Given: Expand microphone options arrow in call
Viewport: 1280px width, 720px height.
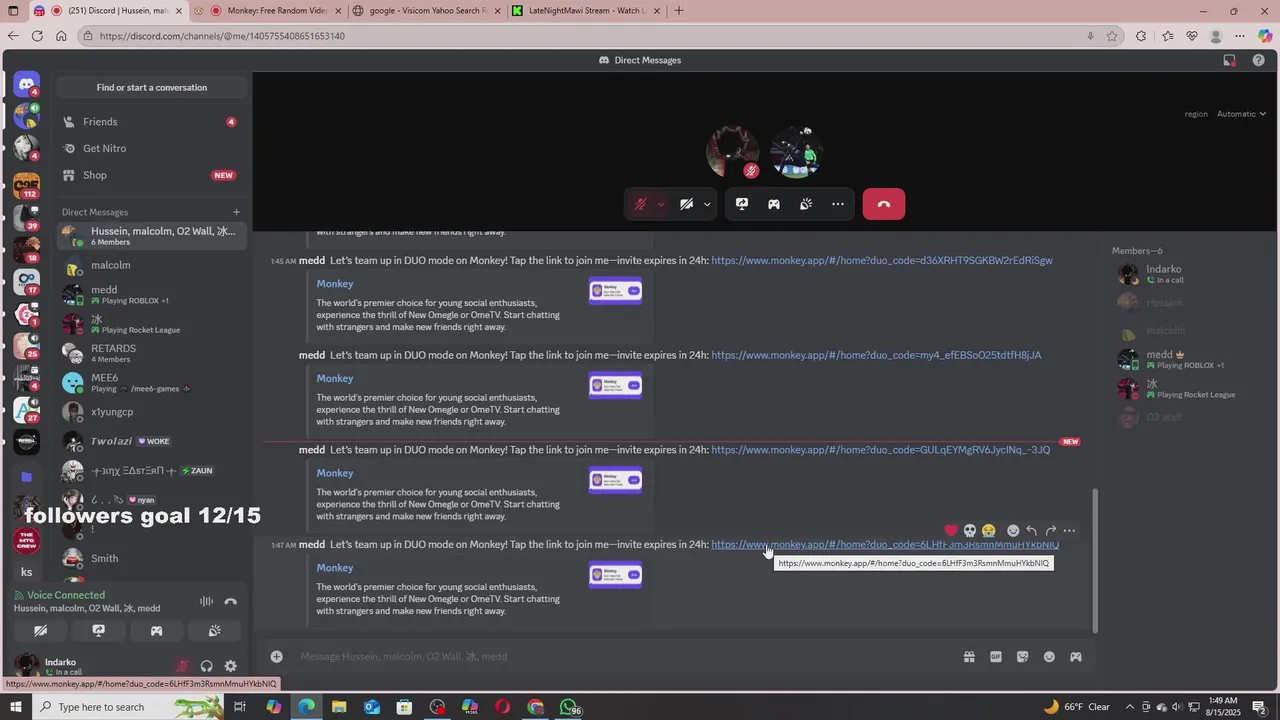Looking at the screenshot, I should point(661,204).
